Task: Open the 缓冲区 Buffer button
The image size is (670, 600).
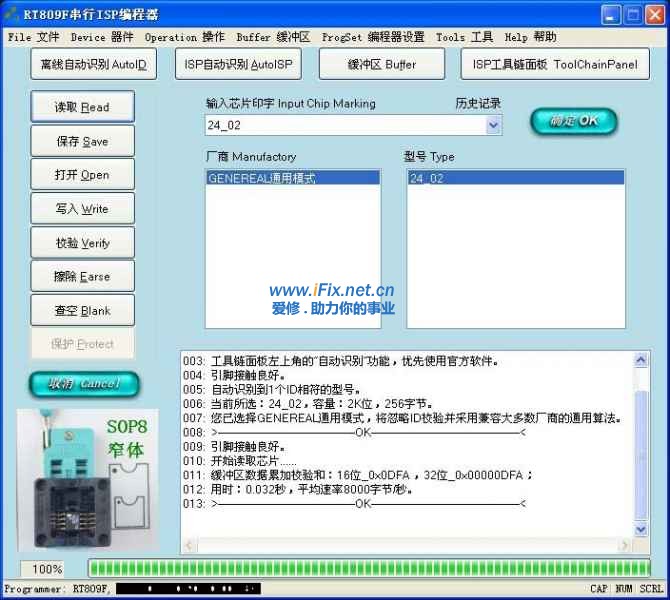Action: tap(382, 64)
